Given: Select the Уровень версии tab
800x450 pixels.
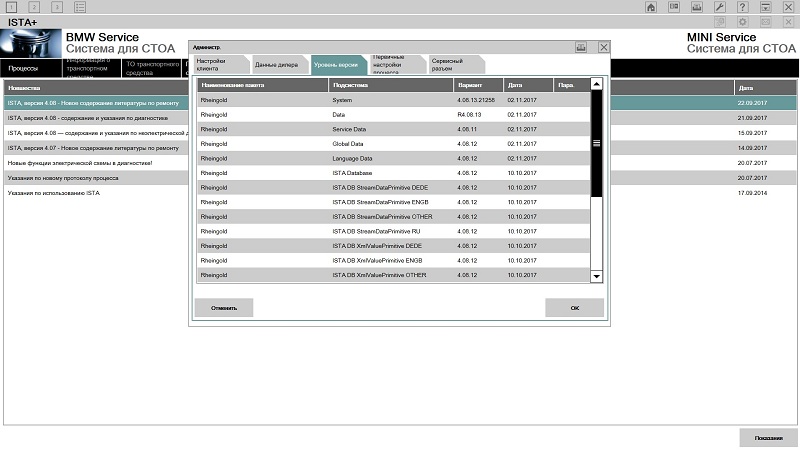Looking at the screenshot, I should [338, 65].
